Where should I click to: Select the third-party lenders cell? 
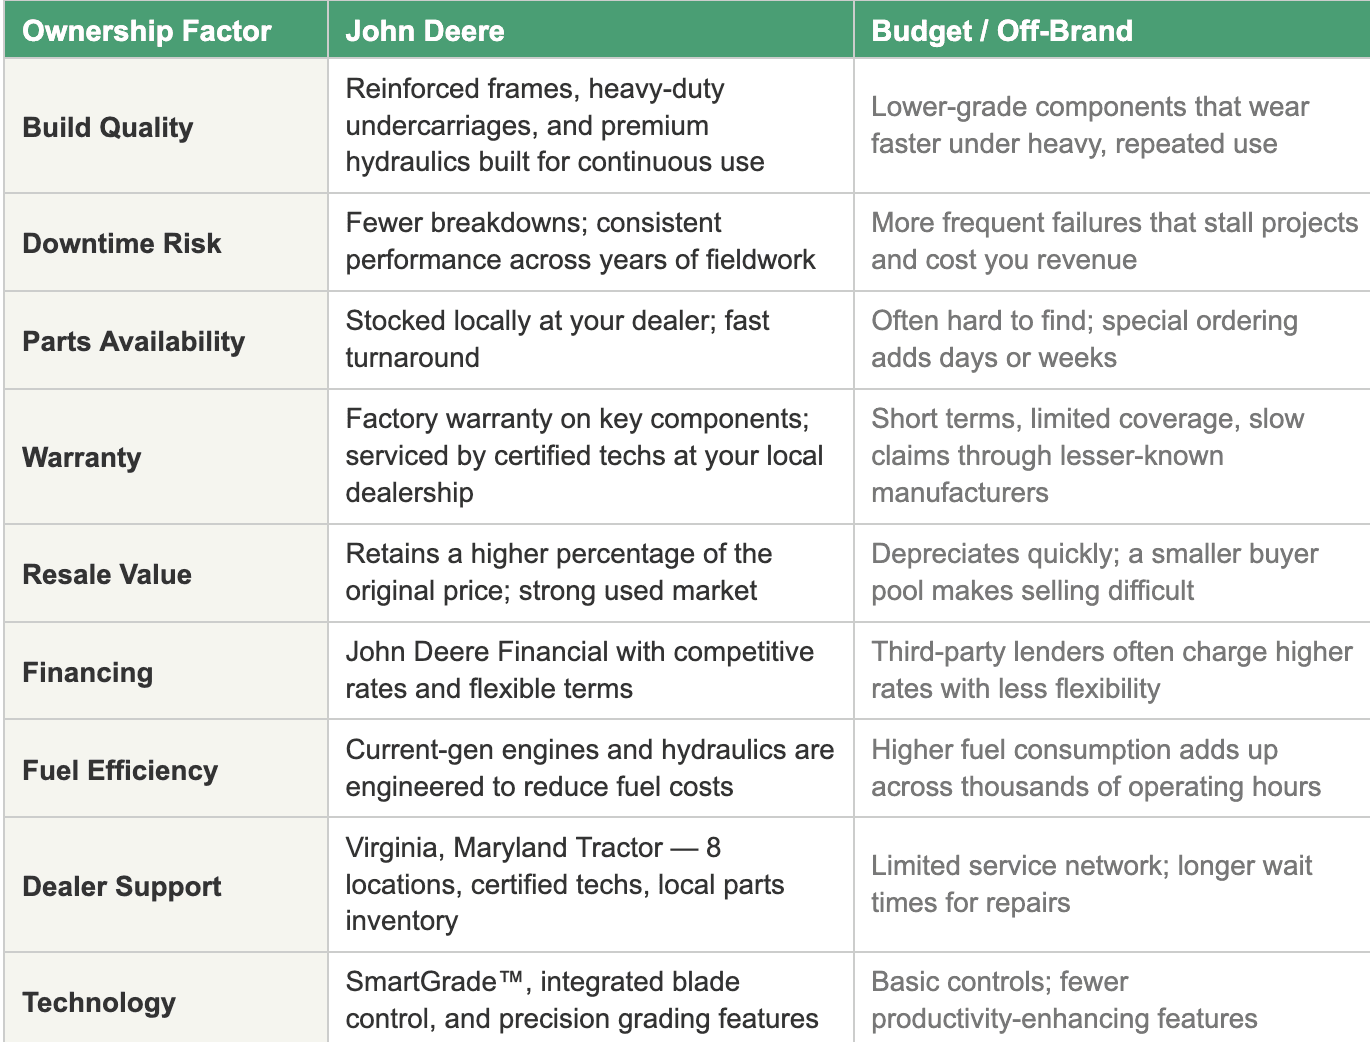[x=1111, y=670]
